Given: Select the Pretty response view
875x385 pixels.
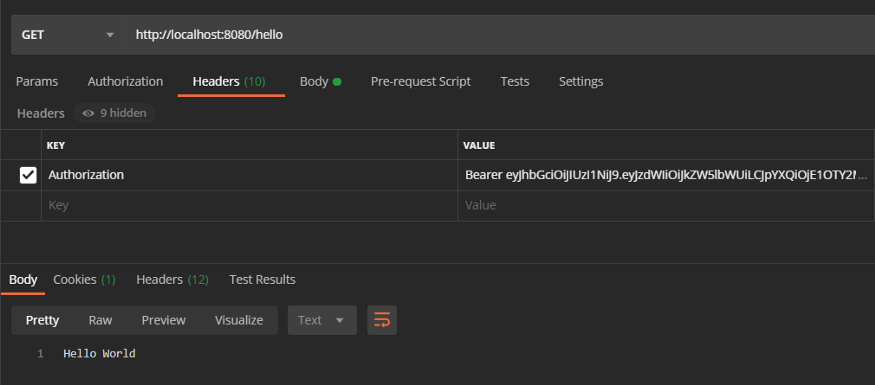Looking at the screenshot, I should pos(42,320).
